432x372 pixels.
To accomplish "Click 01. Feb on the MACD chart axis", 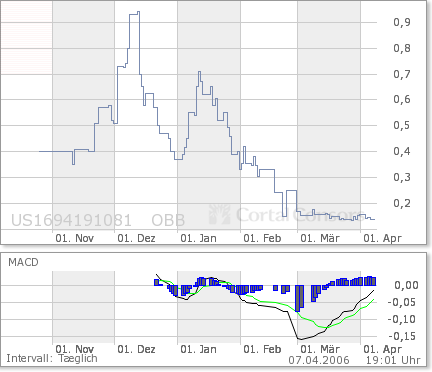I will click(262, 349).
